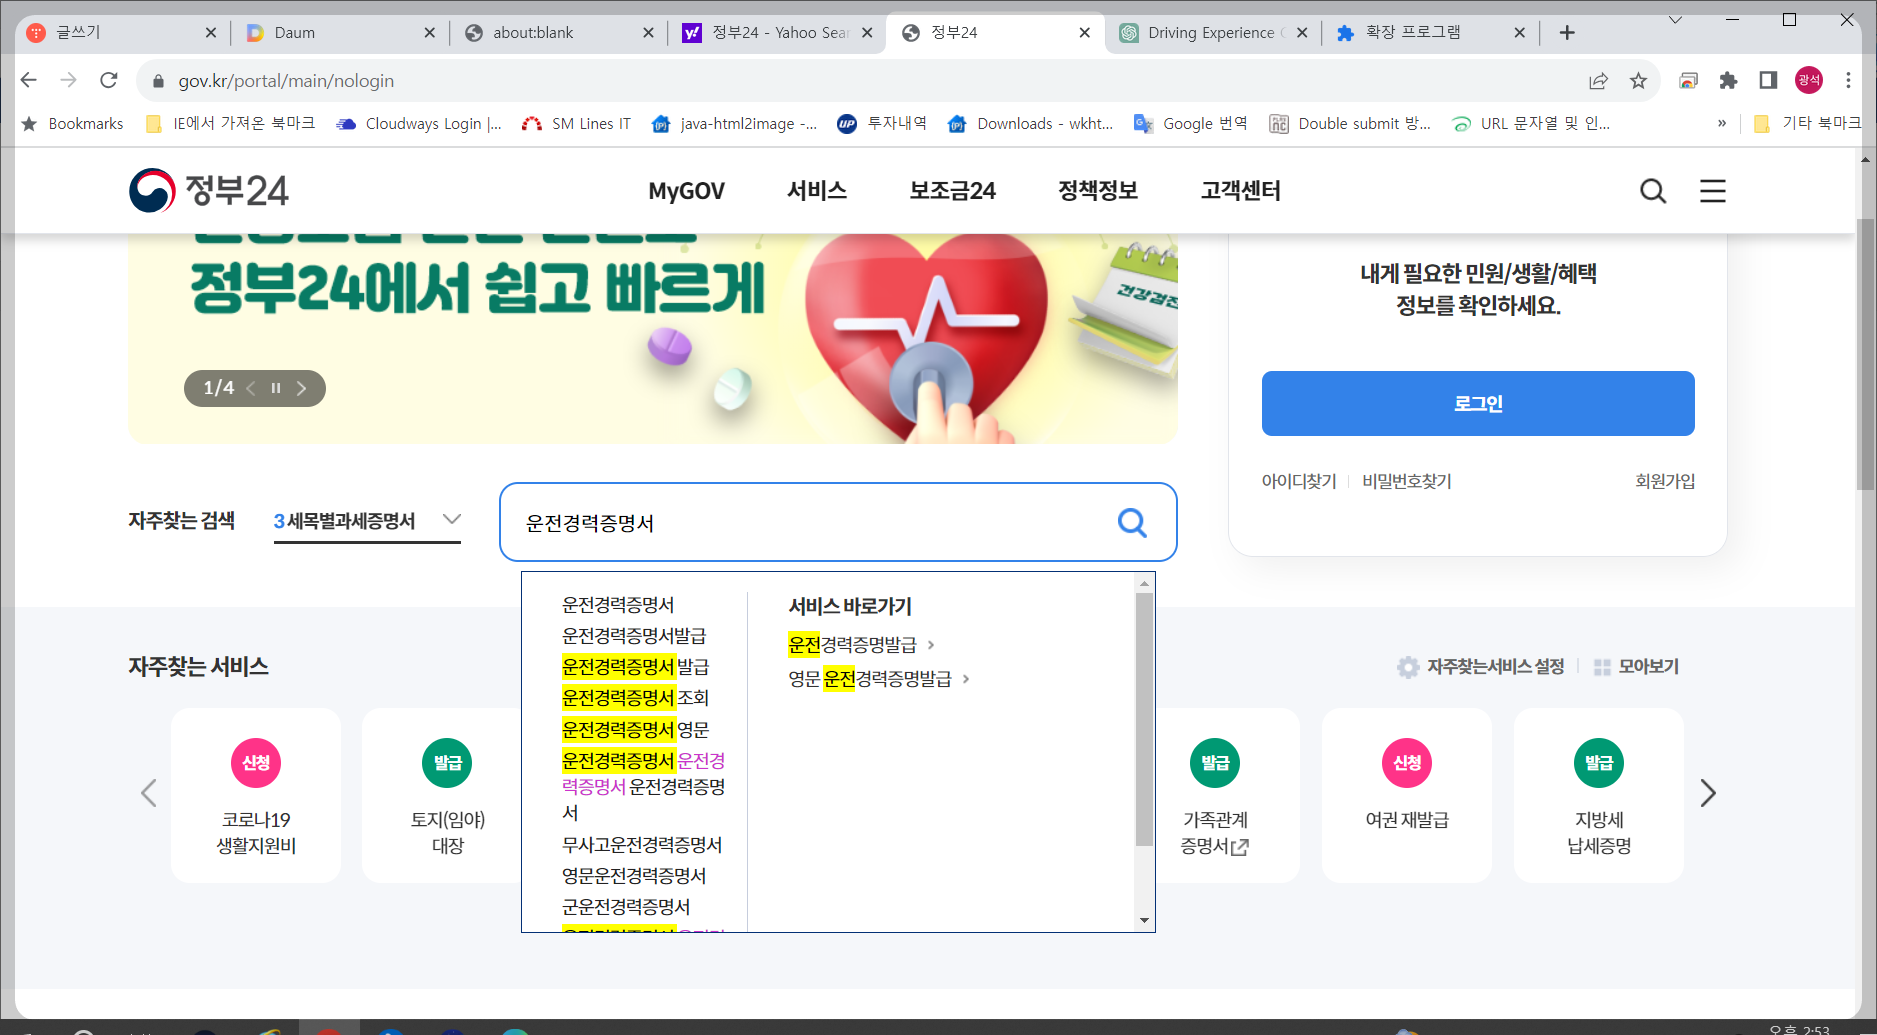Pause the rotating banner playback
1877x1035 pixels.
click(x=275, y=388)
